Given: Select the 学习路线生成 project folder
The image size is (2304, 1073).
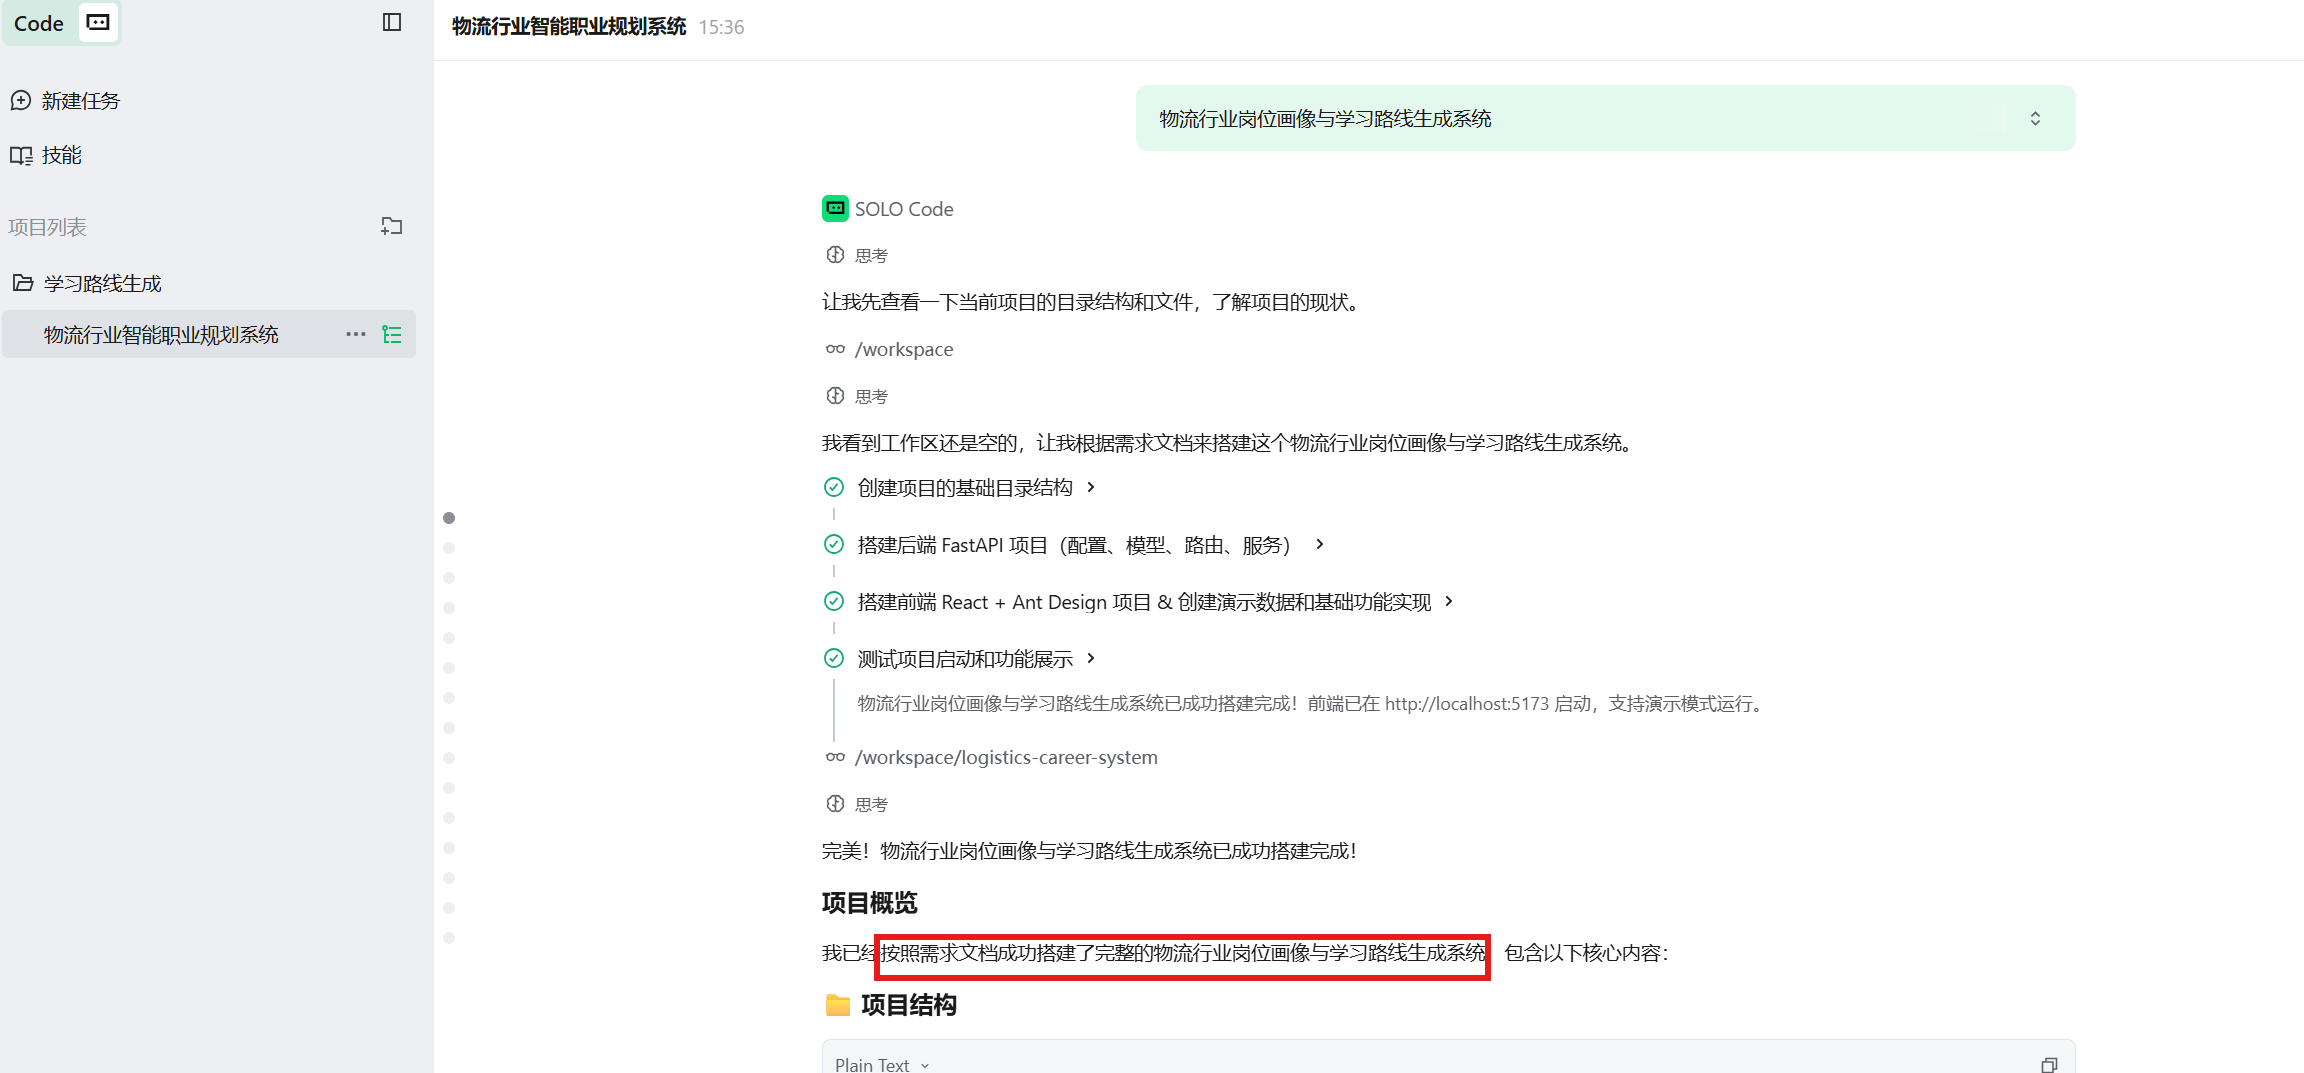Looking at the screenshot, I should 102,283.
